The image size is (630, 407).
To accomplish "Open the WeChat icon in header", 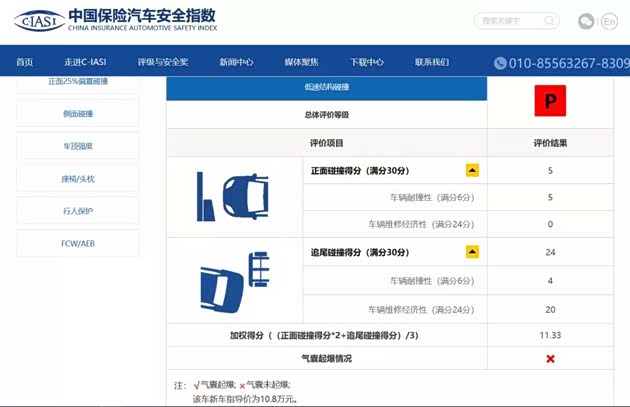I will pyautogui.click(x=586, y=21).
